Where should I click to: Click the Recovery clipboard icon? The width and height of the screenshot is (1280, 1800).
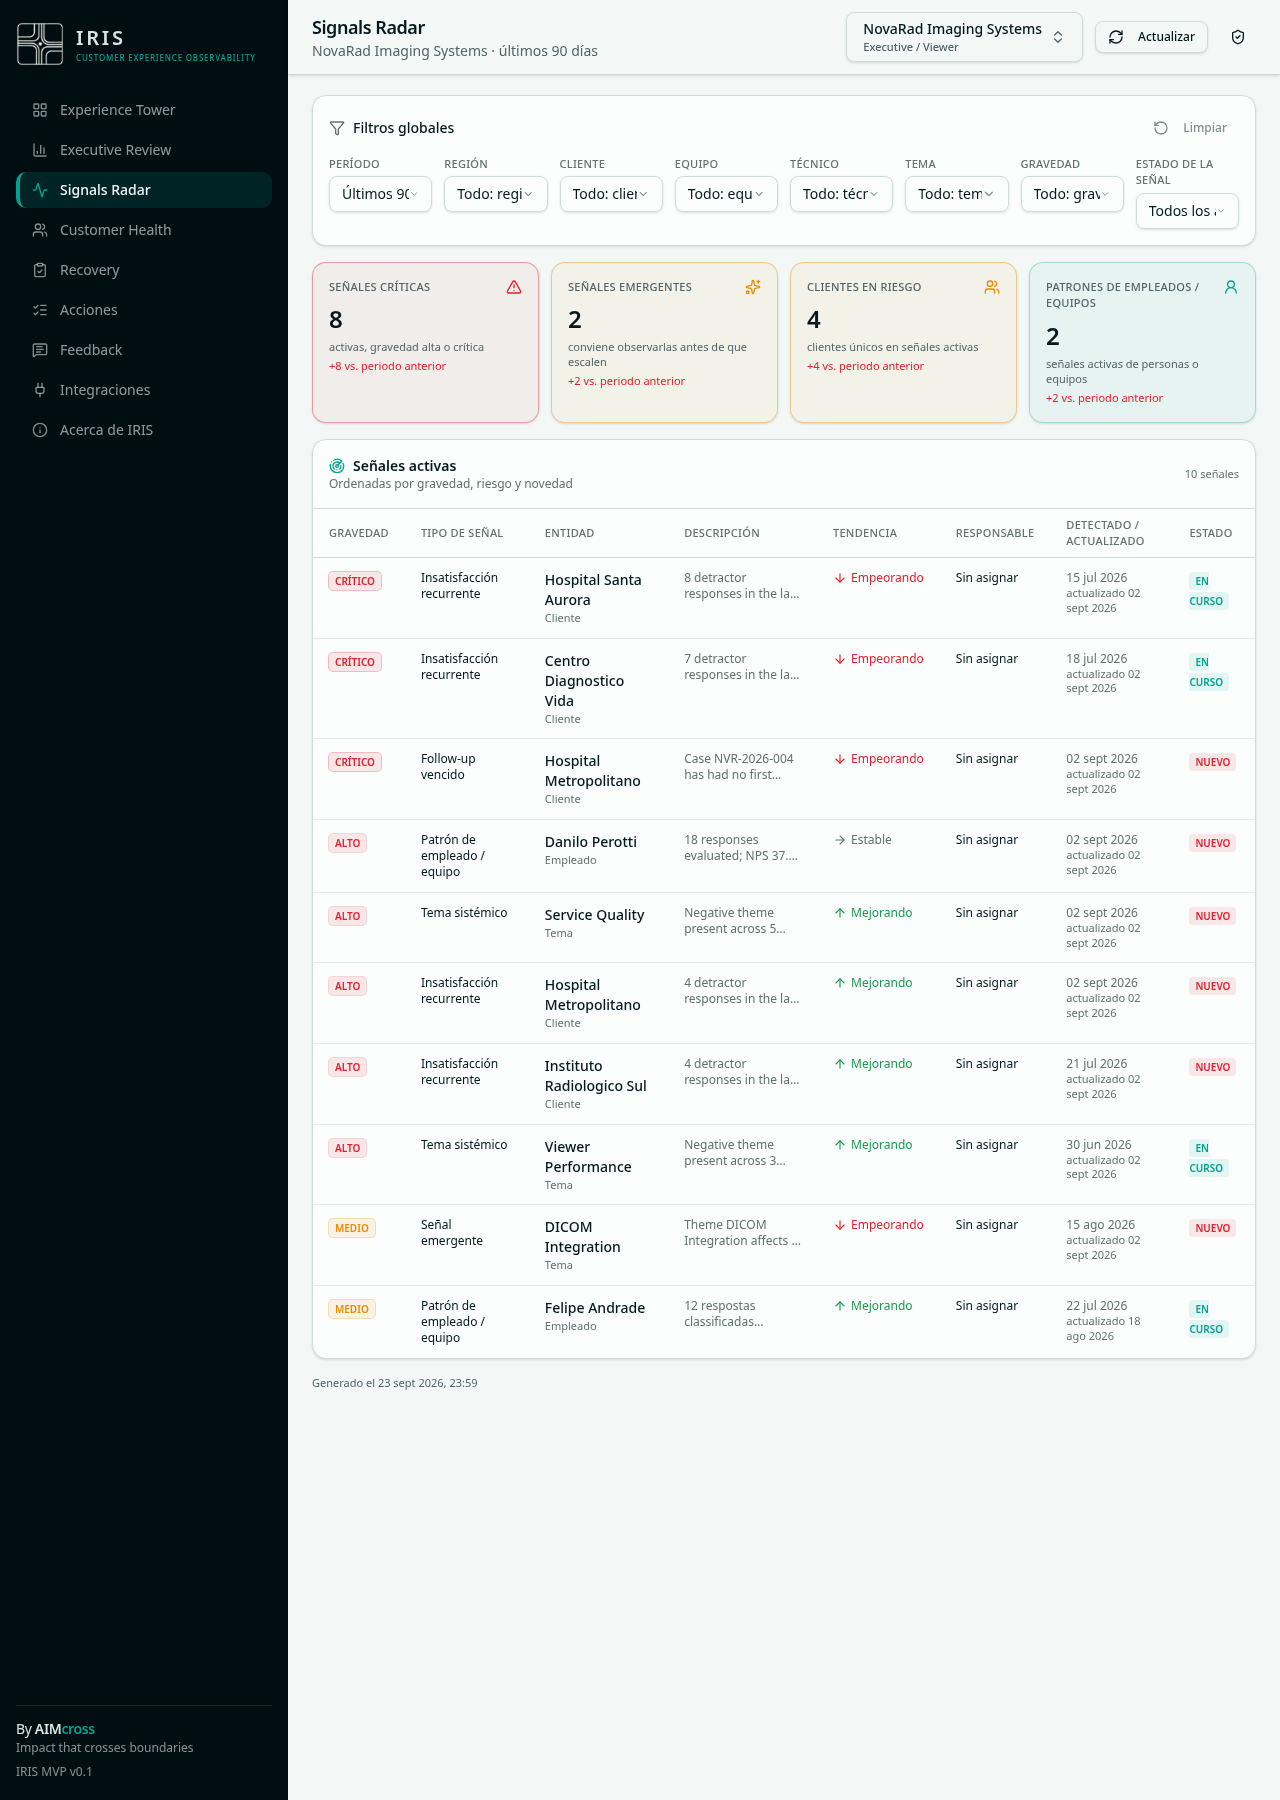[x=40, y=270]
